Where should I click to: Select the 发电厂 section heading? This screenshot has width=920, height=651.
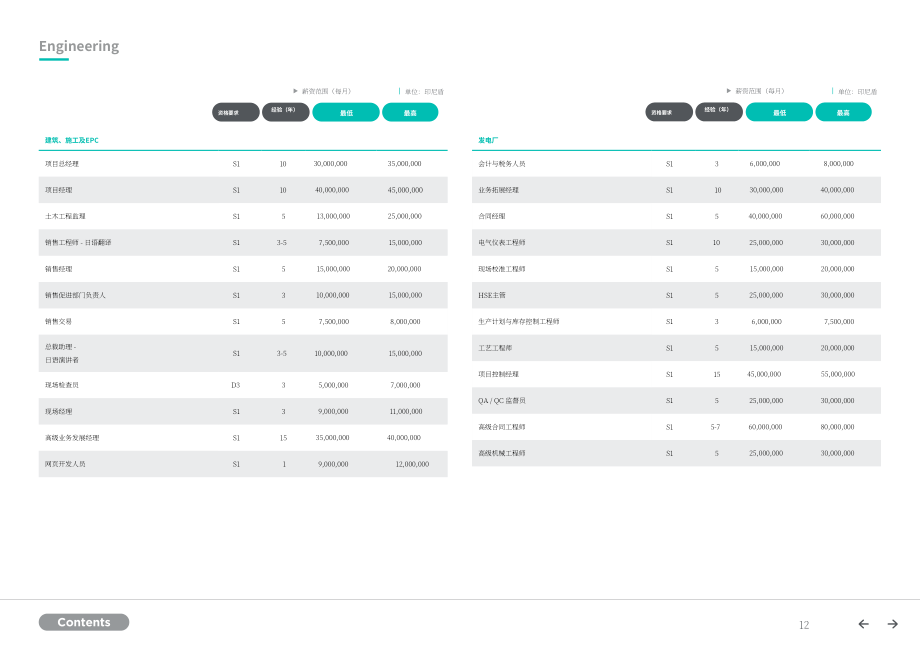tap(488, 140)
